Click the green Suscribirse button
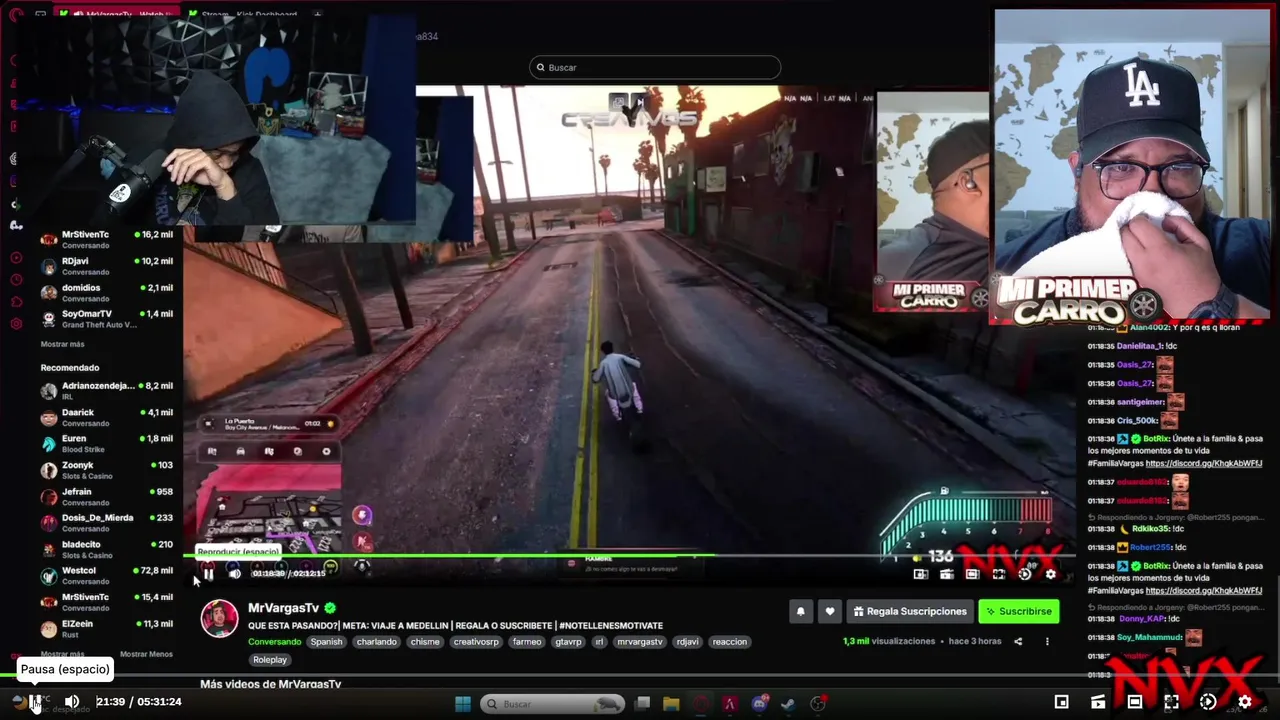 (1019, 611)
